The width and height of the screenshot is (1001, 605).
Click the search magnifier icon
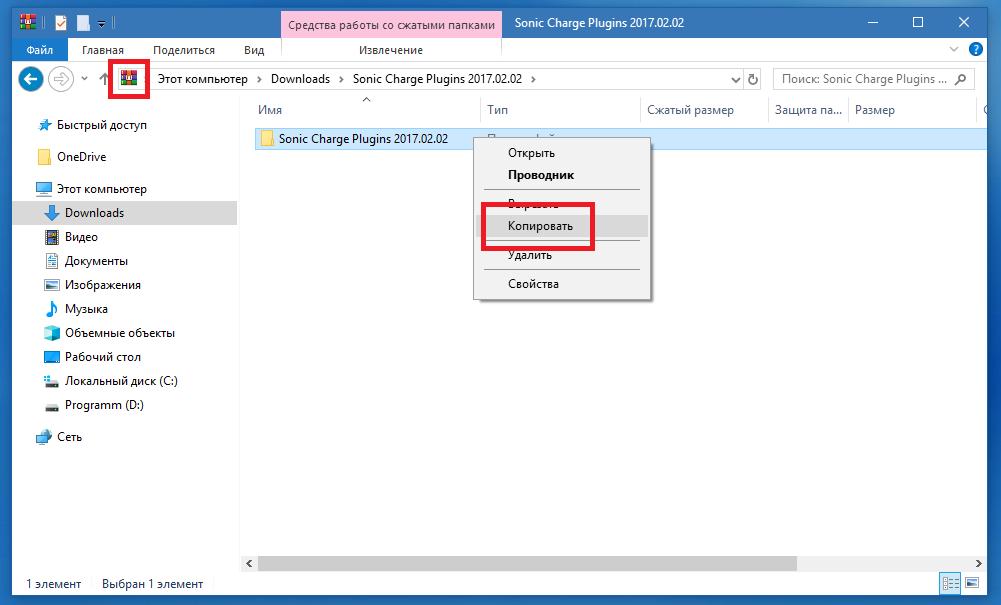coord(960,79)
